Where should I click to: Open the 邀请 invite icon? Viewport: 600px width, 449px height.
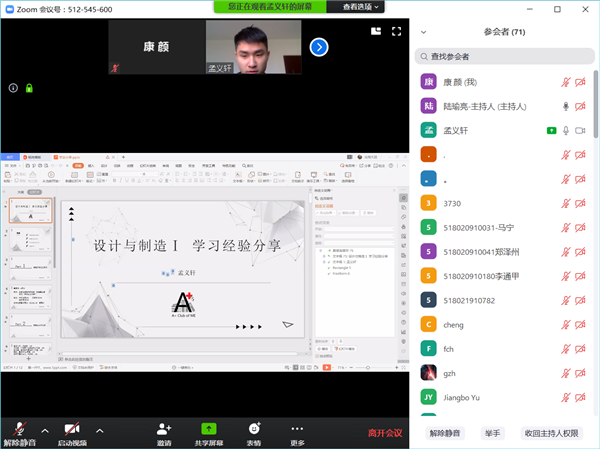point(164,432)
